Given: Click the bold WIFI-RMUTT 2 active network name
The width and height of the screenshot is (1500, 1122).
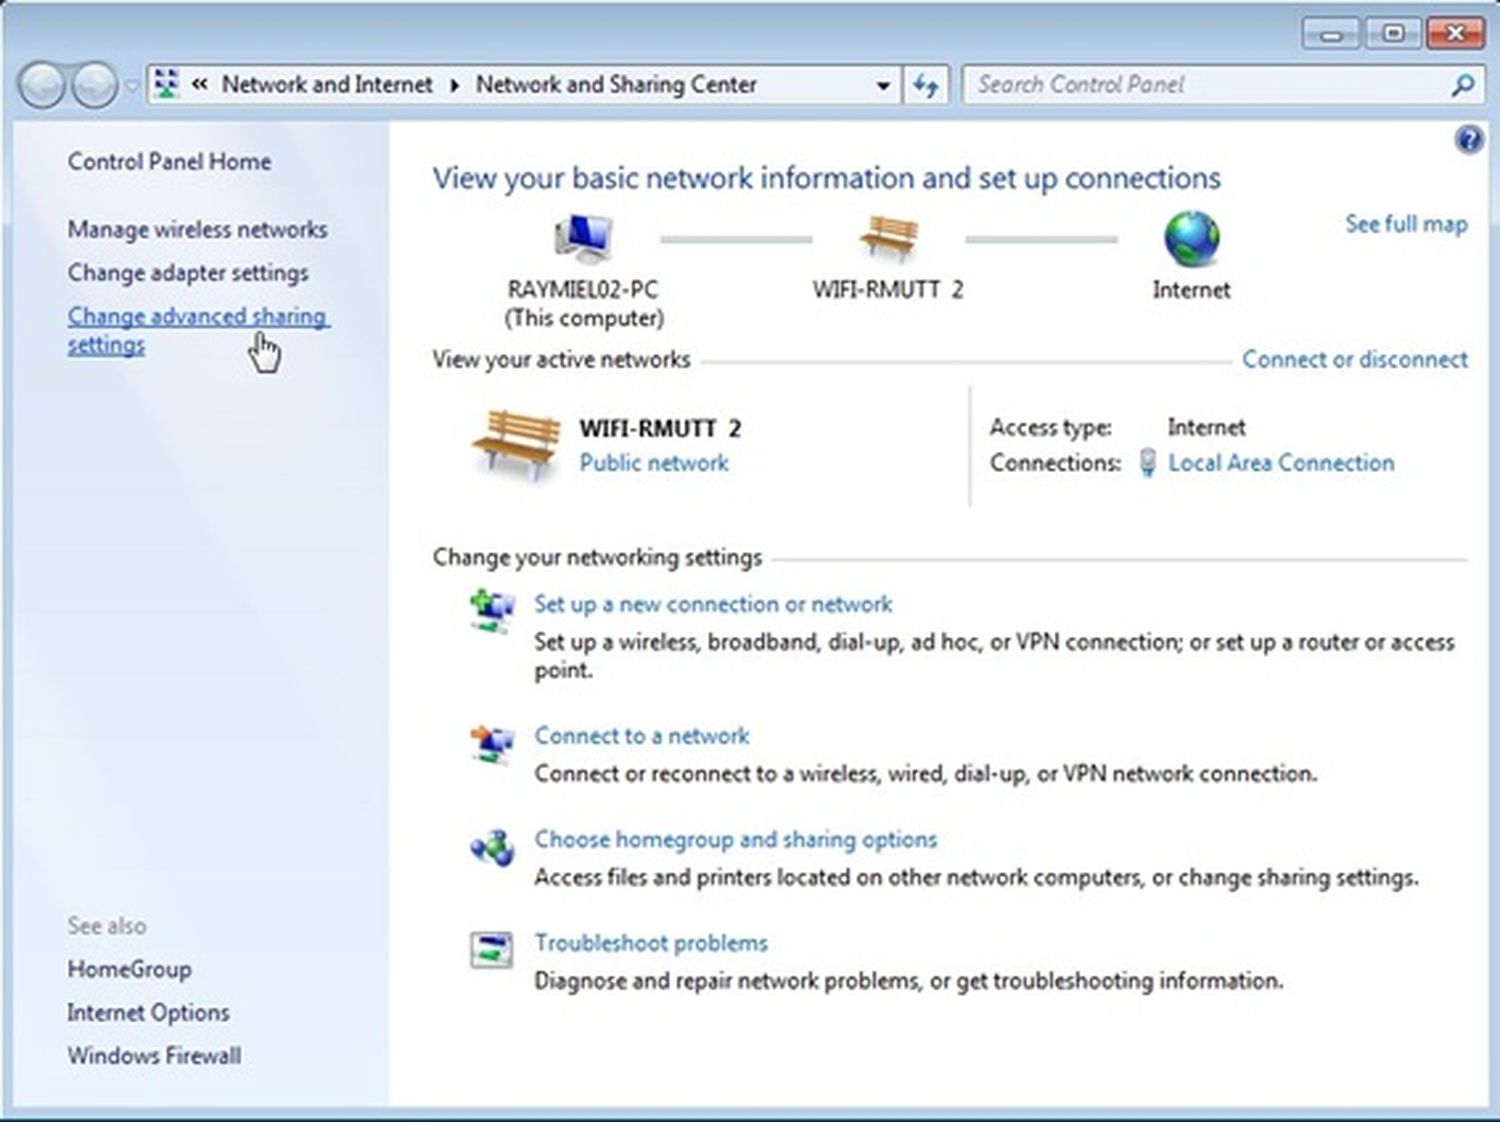Looking at the screenshot, I should tap(660, 429).
